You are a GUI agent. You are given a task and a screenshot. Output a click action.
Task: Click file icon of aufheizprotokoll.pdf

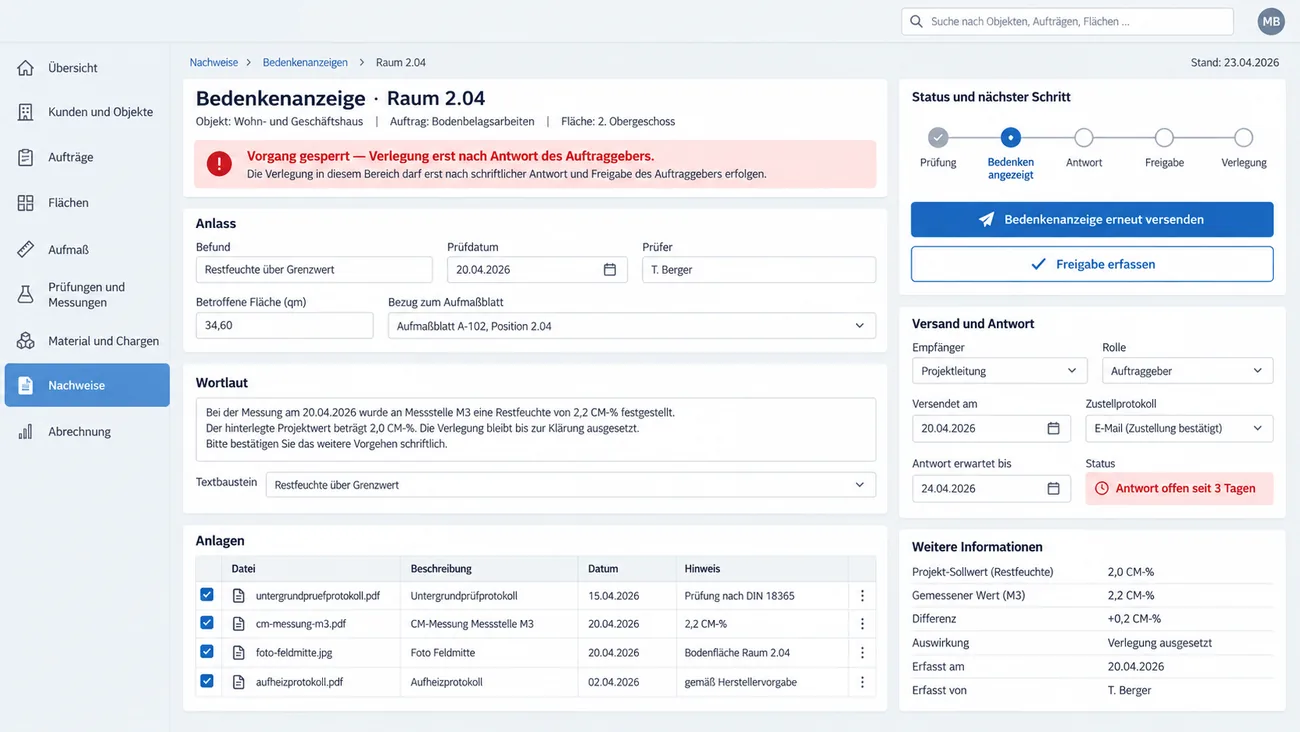(x=238, y=682)
